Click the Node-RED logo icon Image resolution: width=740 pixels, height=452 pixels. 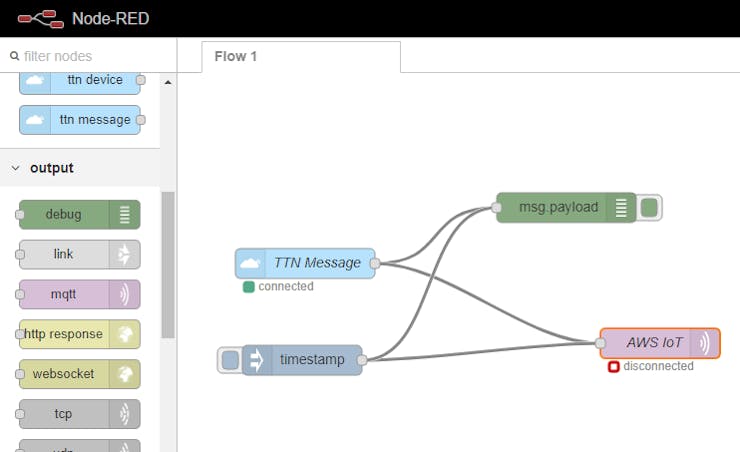[41, 19]
